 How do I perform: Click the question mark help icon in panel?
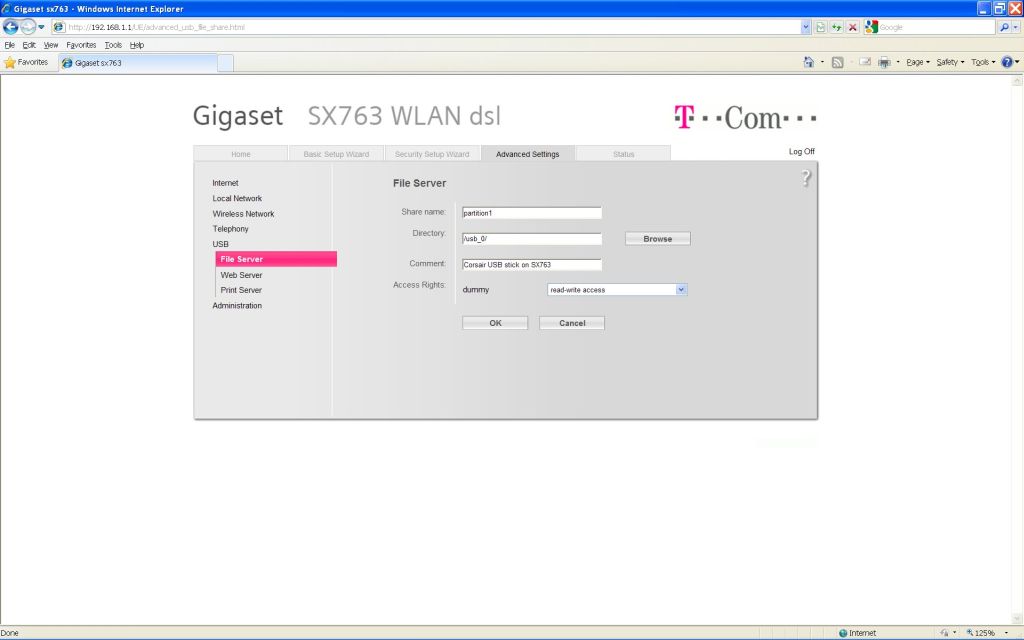tap(806, 178)
